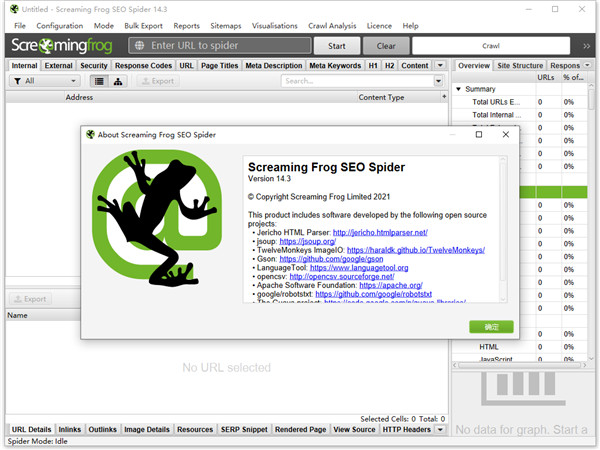Image resolution: width=600 pixels, height=450 pixels.
Task: Click the Crawl progress bar
Action: pos(491,46)
